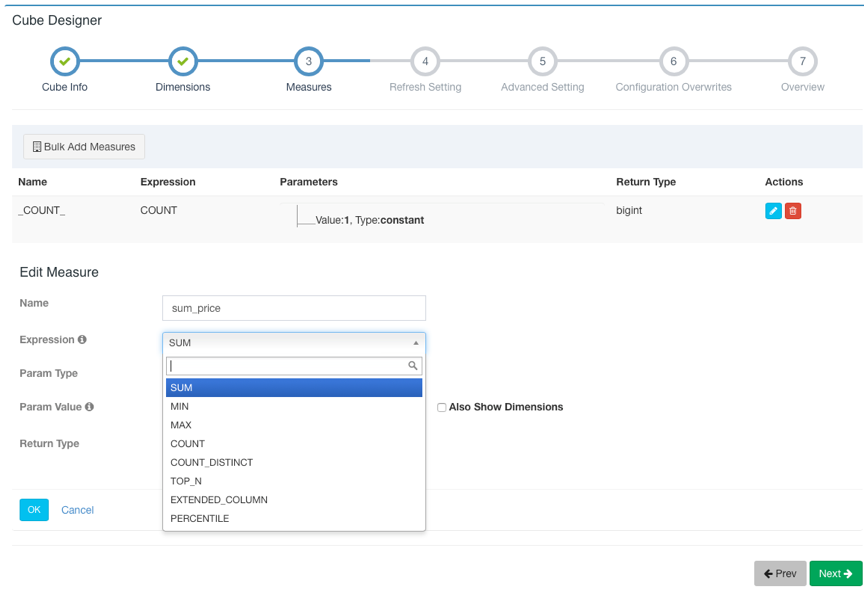Screen dimensions: 864x591
Task: Click the Bulk Add Measures button
Action: [x=84, y=147]
